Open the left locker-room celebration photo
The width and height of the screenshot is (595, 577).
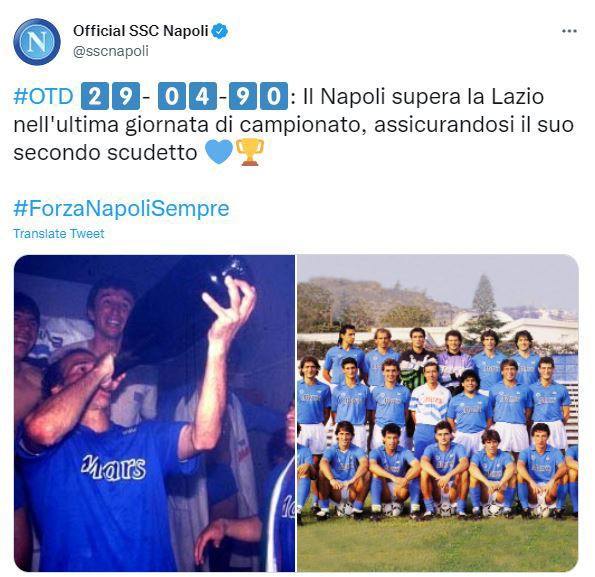[x=154, y=413]
